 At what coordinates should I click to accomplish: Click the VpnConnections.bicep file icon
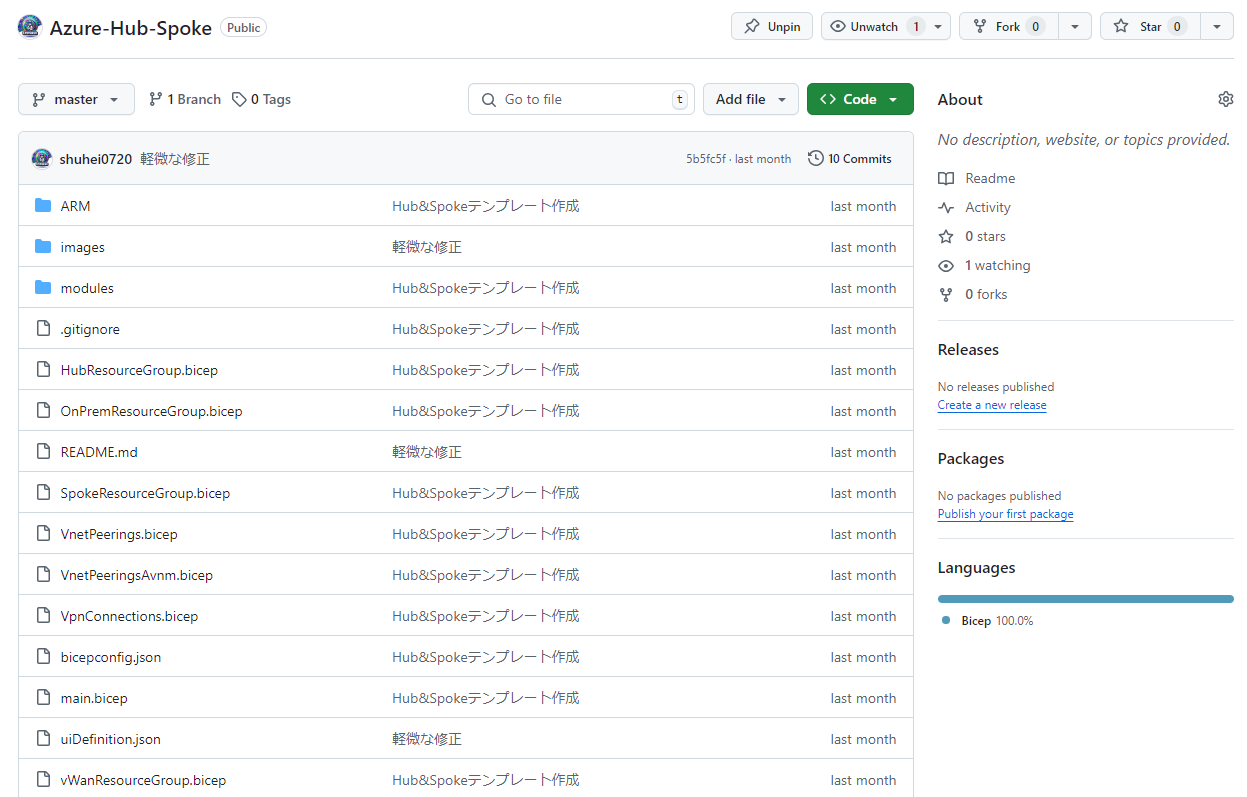coord(43,616)
